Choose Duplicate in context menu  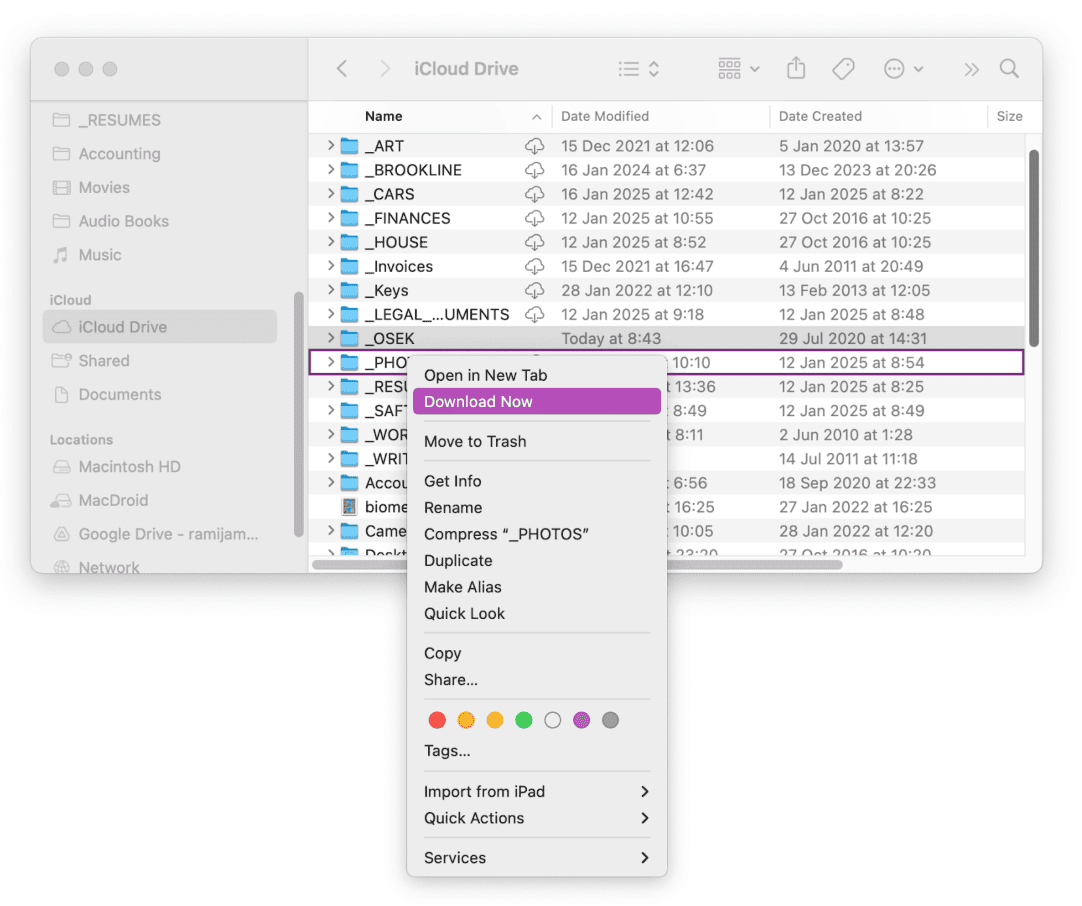(x=536, y=560)
